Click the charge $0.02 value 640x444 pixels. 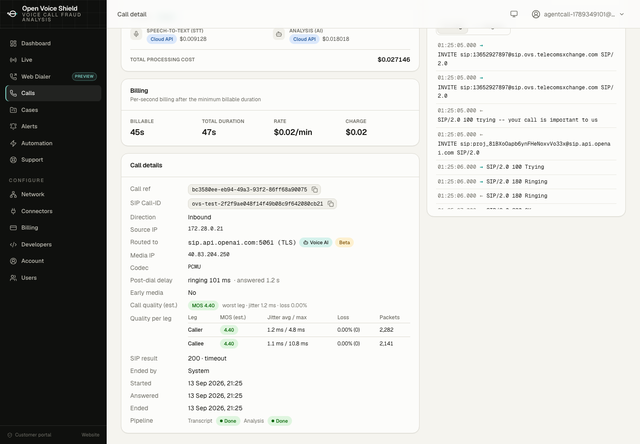point(356,132)
